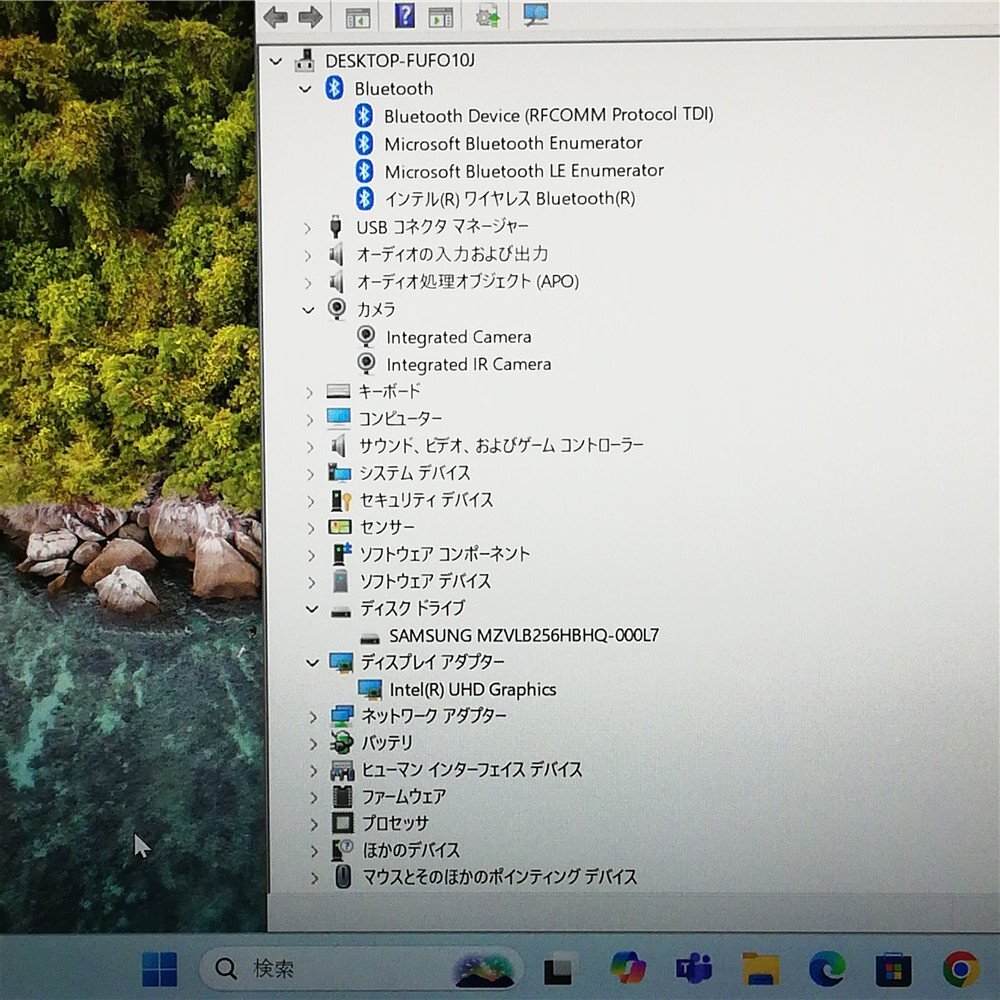This screenshot has height=1000, width=1000.
Task: Click the Scan for hardware changes icon
Action: coord(536,14)
